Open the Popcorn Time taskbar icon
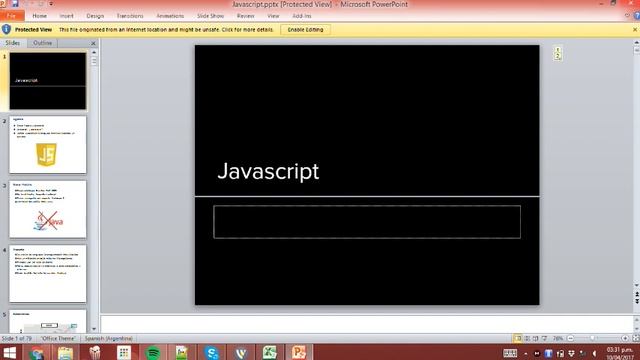Viewport: 640px width, 360px height. coord(95,352)
